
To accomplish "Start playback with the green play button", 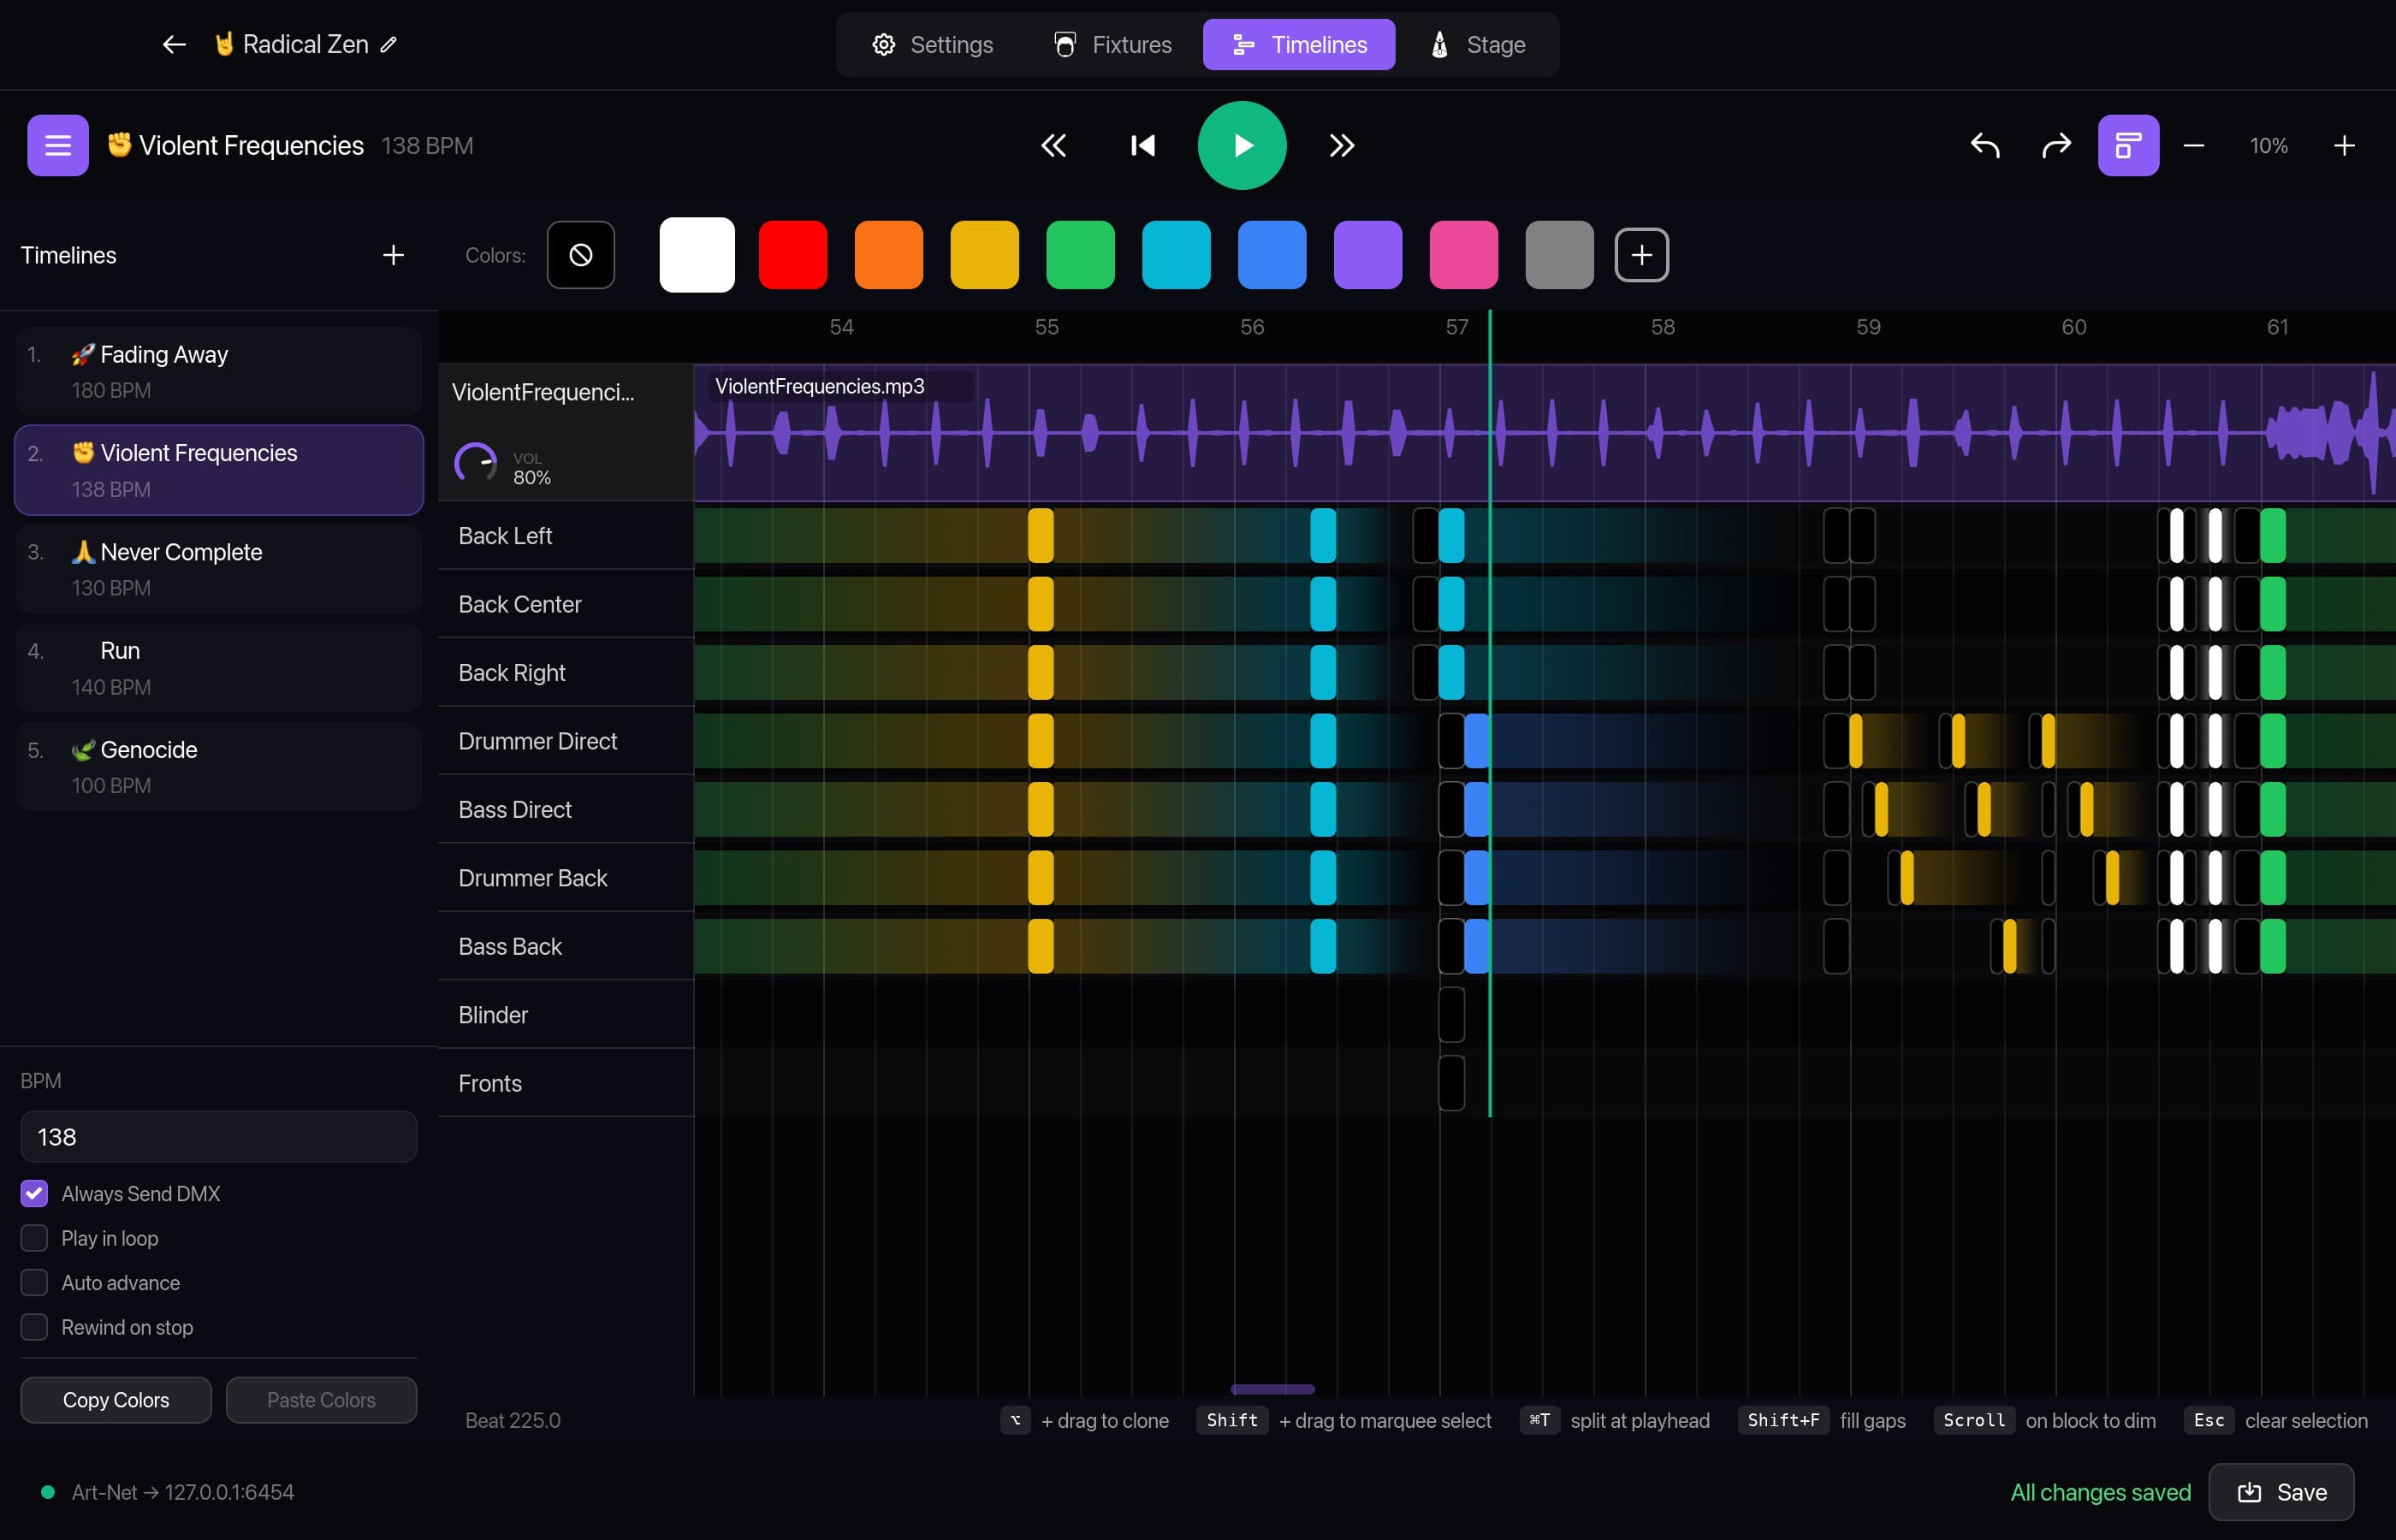I will click(1242, 146).
